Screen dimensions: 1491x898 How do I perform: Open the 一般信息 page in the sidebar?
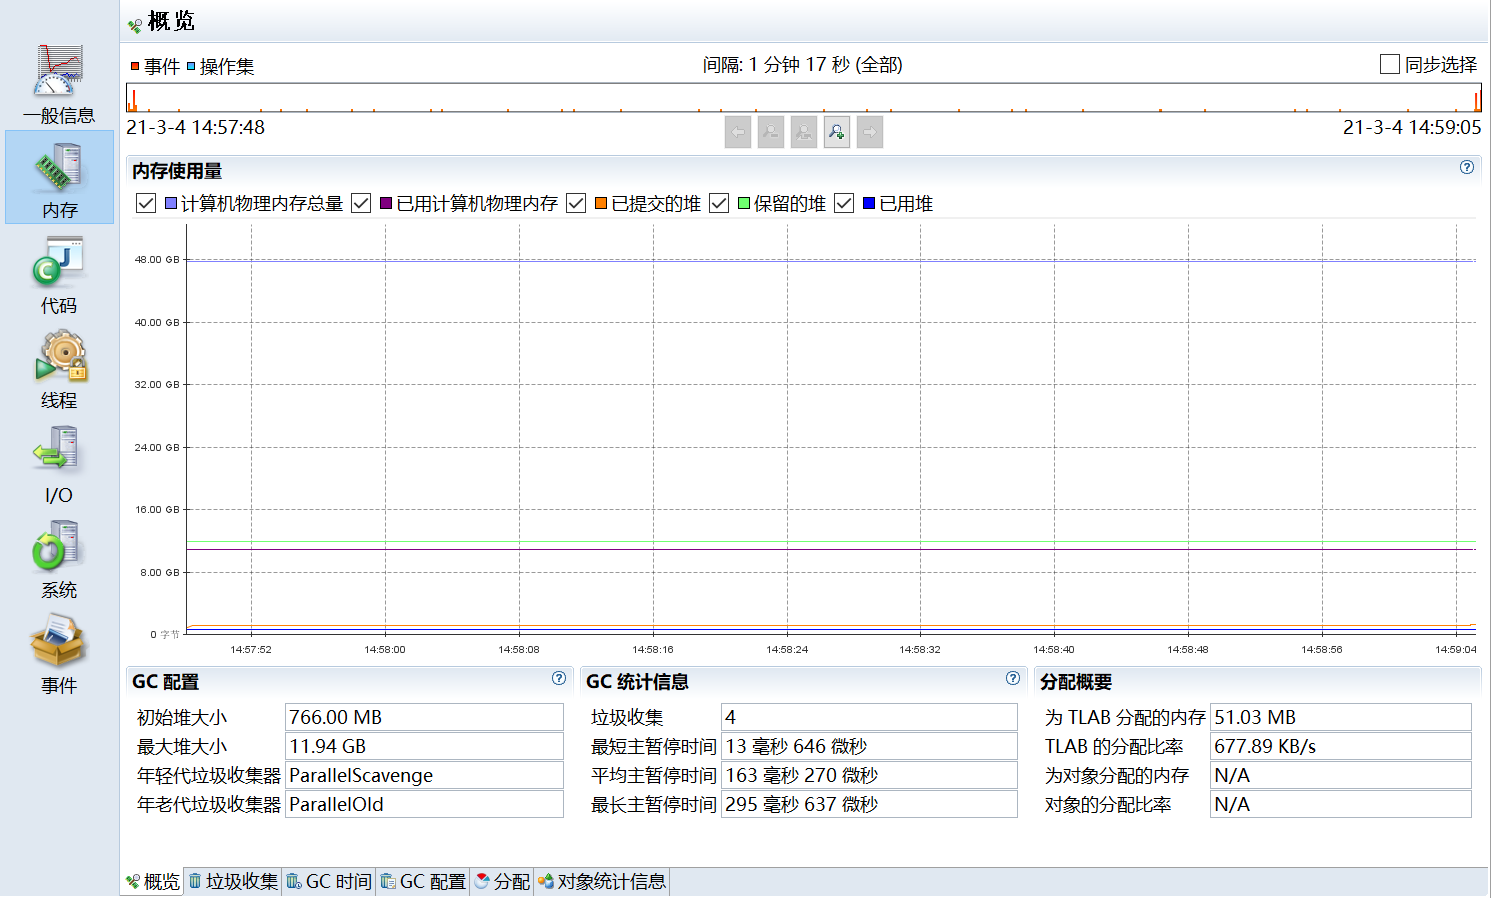[x=57, y=82]
